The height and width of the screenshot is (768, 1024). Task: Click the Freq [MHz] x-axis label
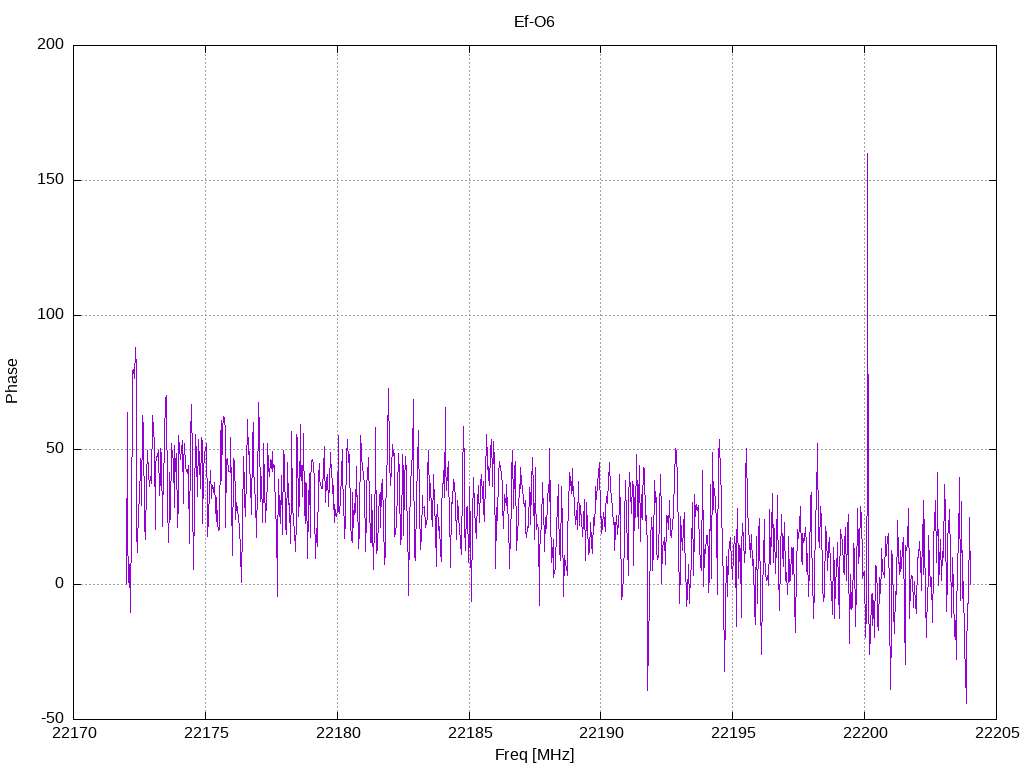click(x=534, y=754)
